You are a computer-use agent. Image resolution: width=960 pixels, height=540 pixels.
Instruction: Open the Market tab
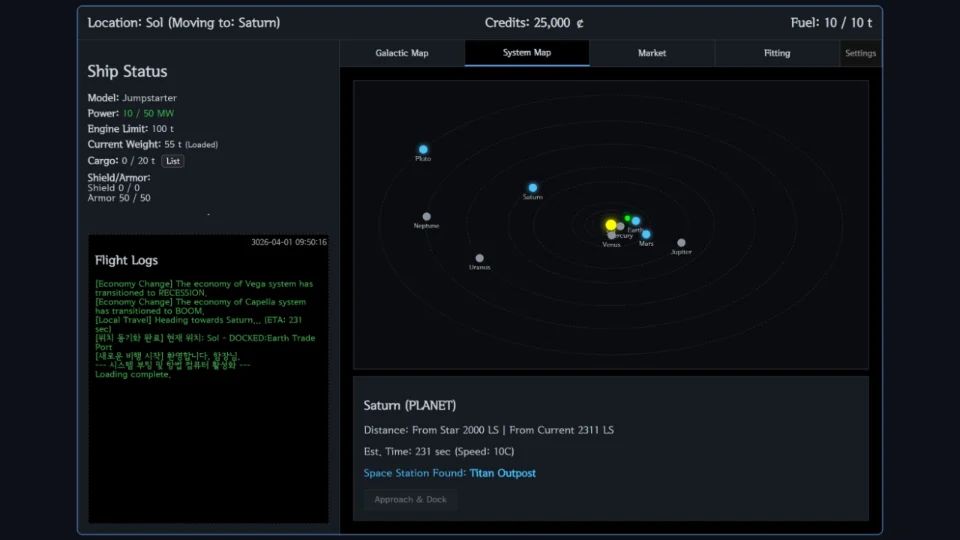coord(652,53)
